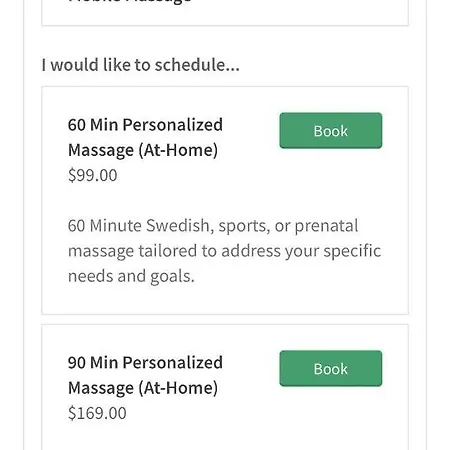This screenshot has height=450, width=450.
Task: Click the "I would like to schedule..." heading
Action: click(141, 65)
